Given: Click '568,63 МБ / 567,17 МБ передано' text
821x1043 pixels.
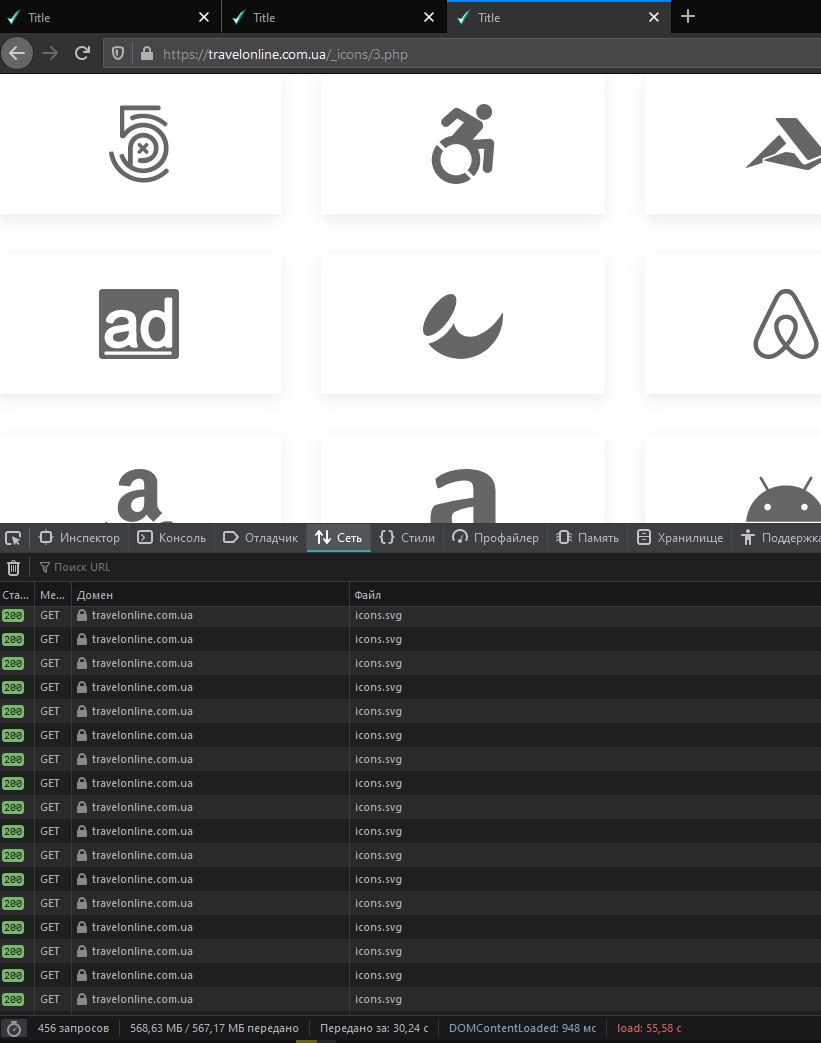Looking at the screenshot, I should point(214,1028).
